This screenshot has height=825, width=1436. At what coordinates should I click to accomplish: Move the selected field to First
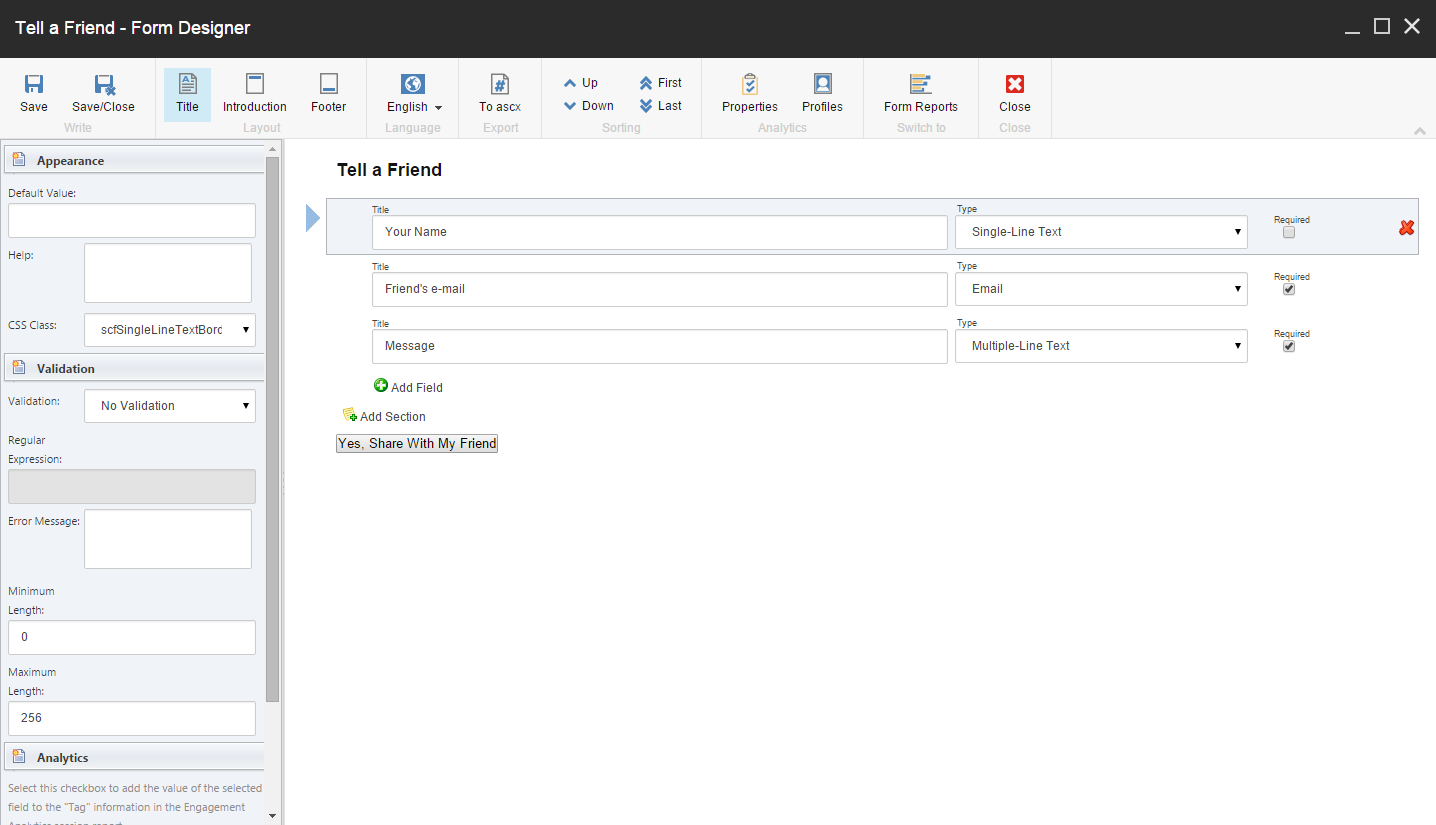pyautogui.click(x=660, y=83)
